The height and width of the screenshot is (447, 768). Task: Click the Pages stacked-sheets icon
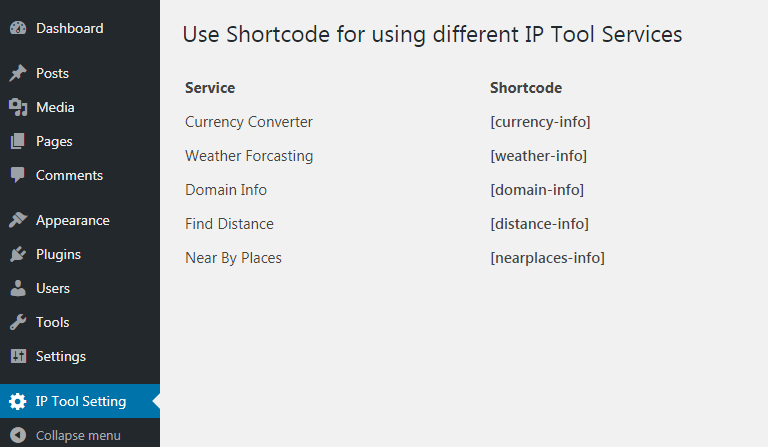pos(18,141)
